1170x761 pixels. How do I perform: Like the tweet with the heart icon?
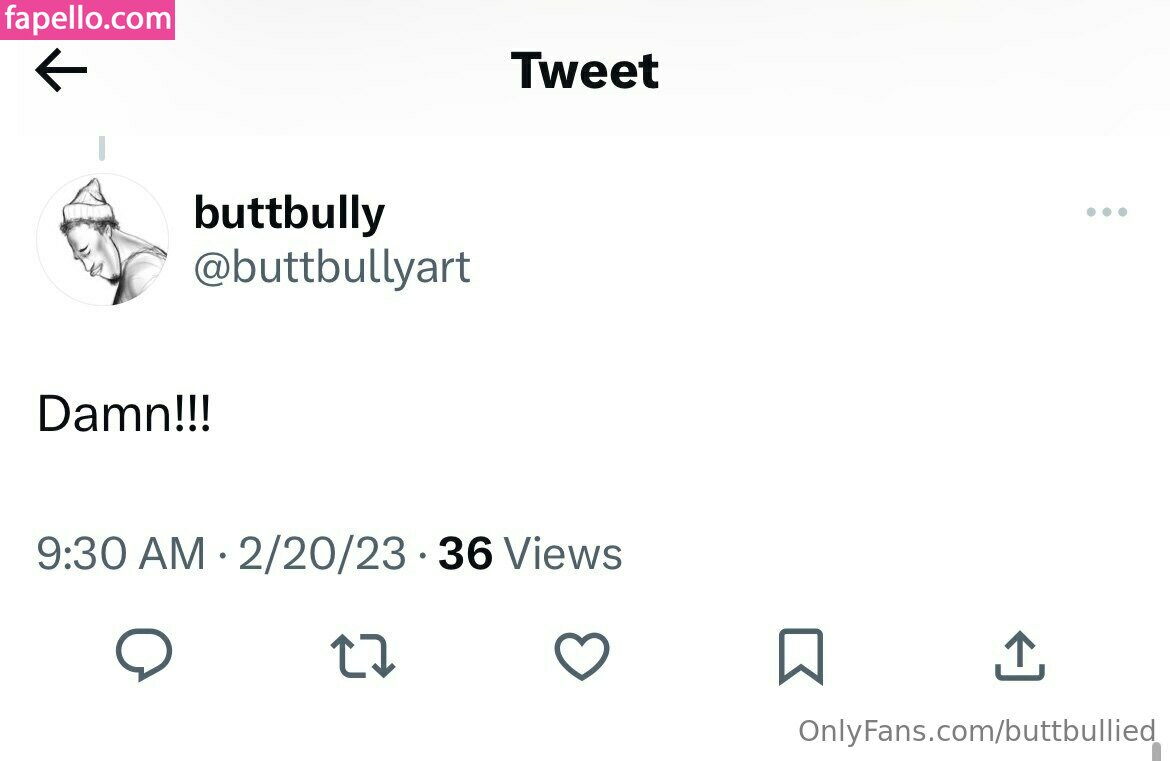582,656
